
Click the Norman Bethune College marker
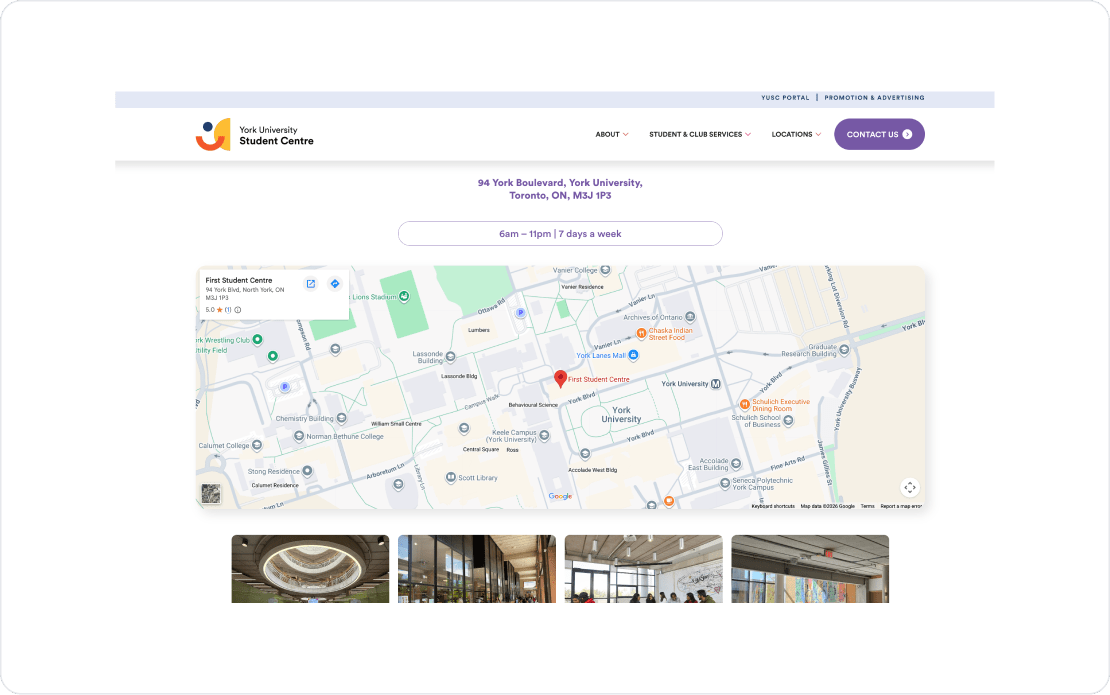pyautogui.click(x=299, y=436)
